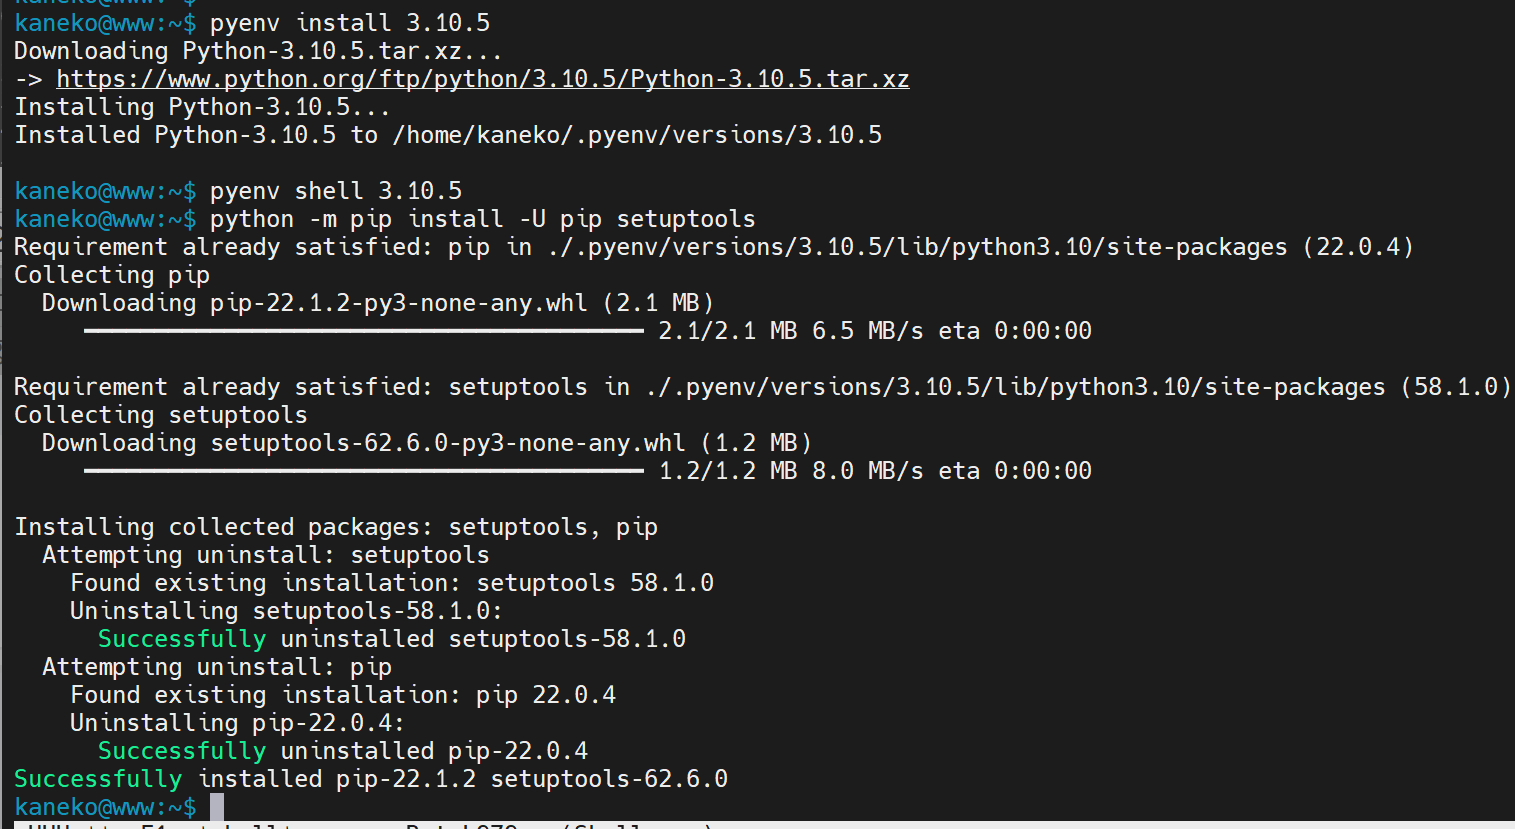Click the light status bar at bottom edge

757,825
